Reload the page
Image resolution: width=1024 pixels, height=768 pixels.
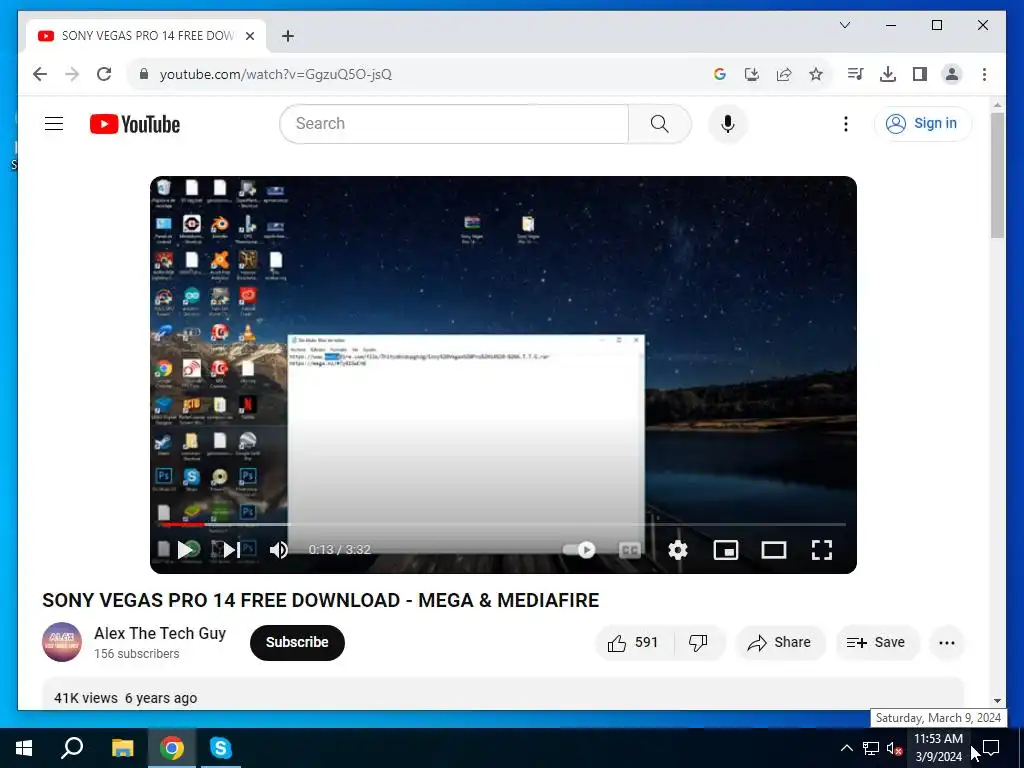(104, 74)
